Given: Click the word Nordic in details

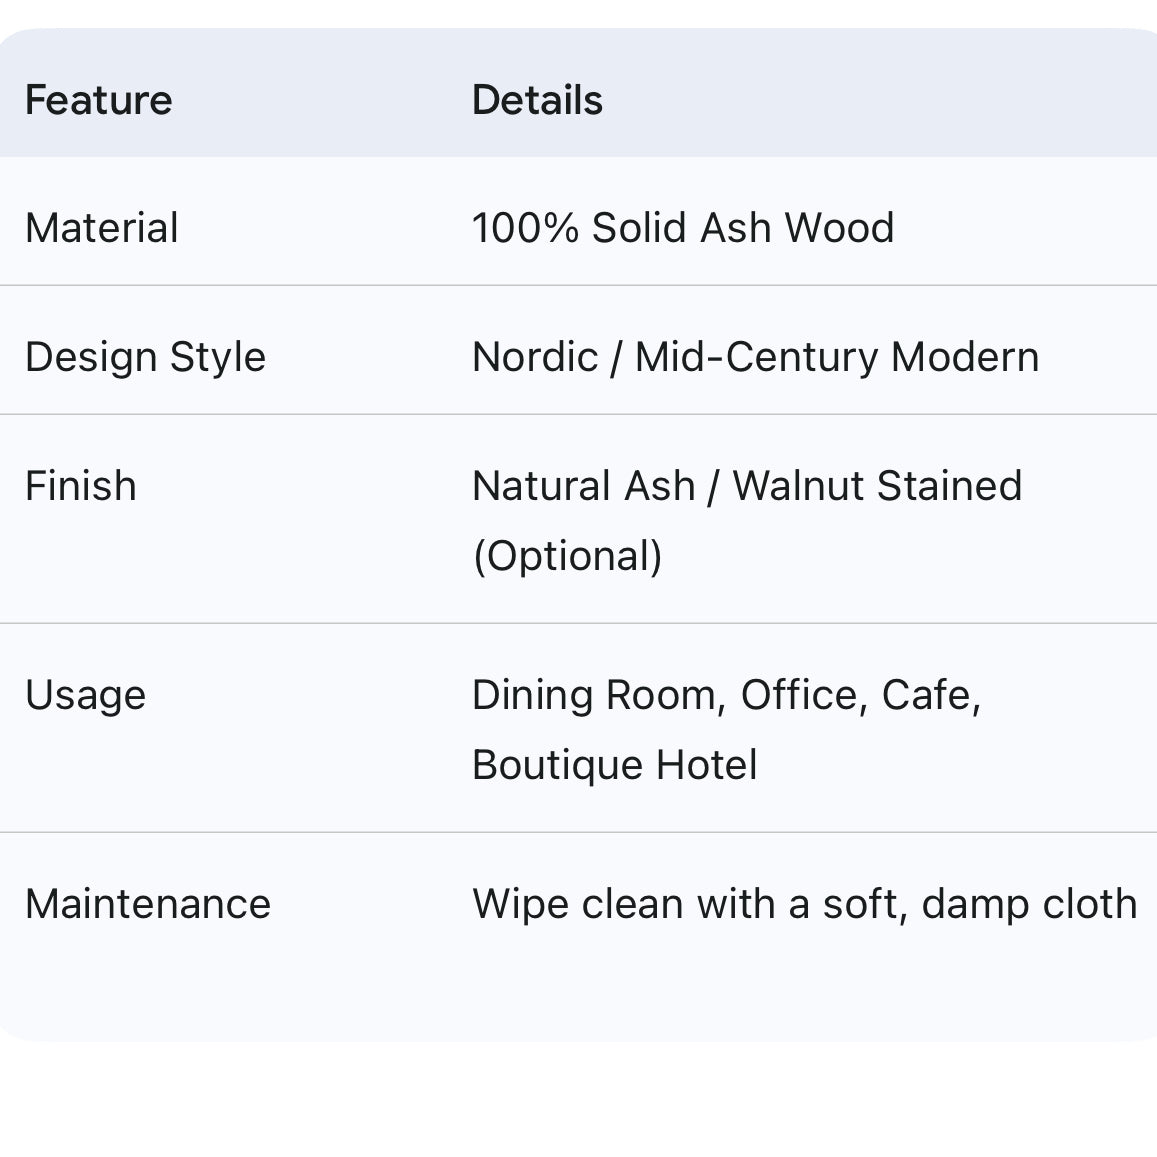Looking at the screenshot, I should (x=534, y=357).
